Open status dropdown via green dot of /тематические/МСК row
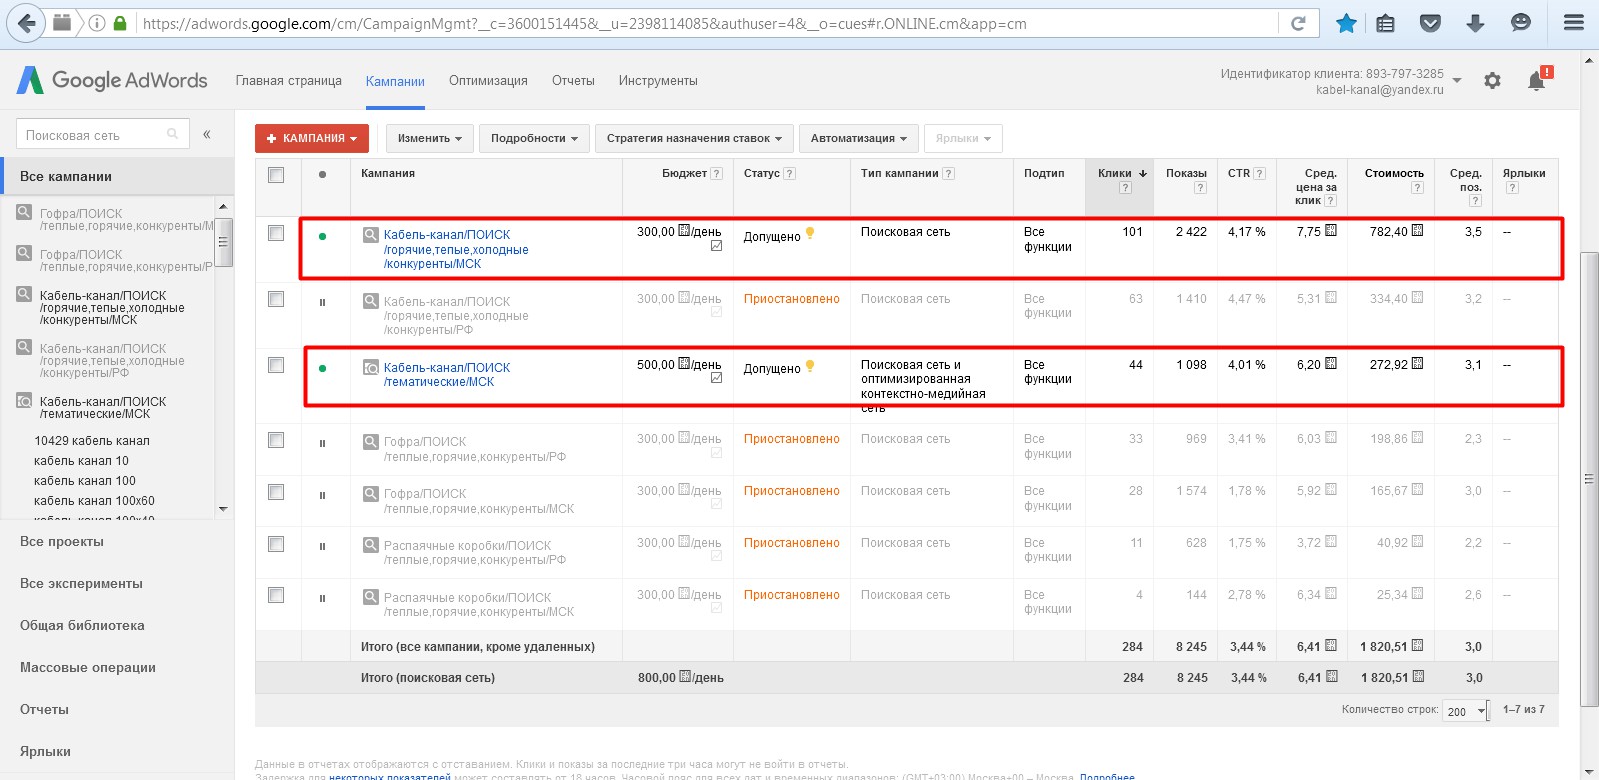 pos(322,368)
